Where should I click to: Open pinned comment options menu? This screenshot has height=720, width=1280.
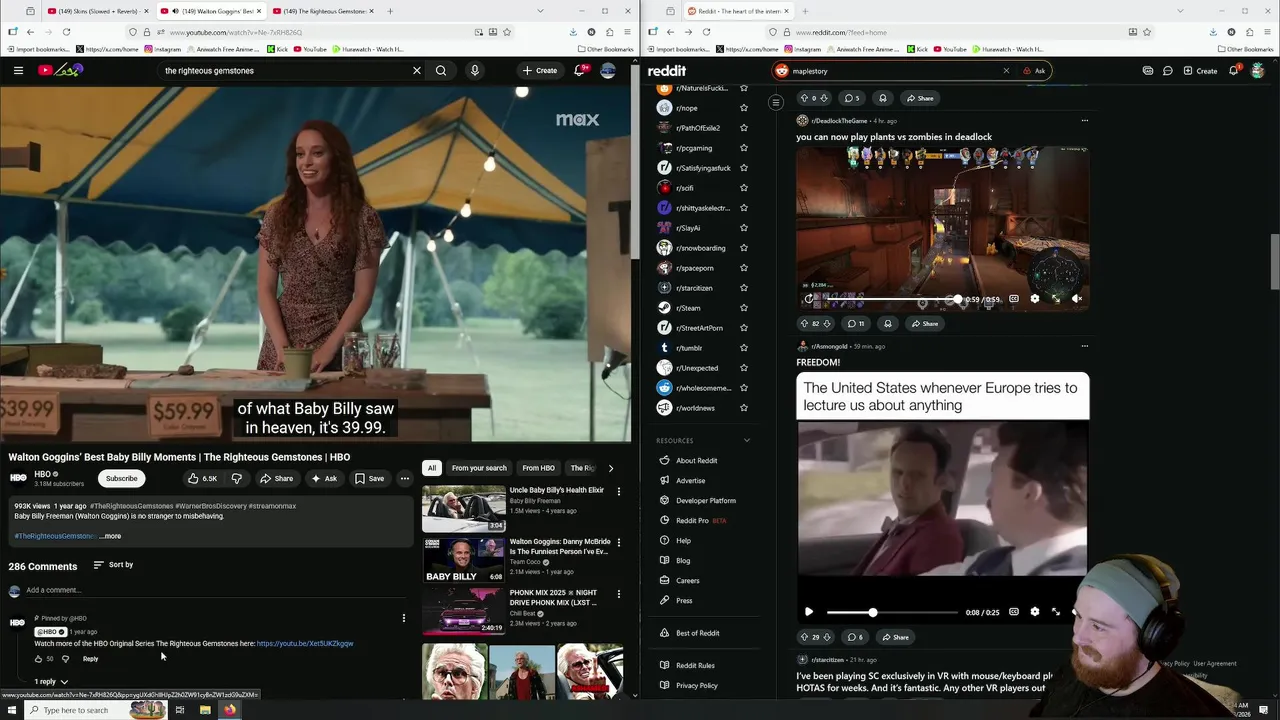404,618
